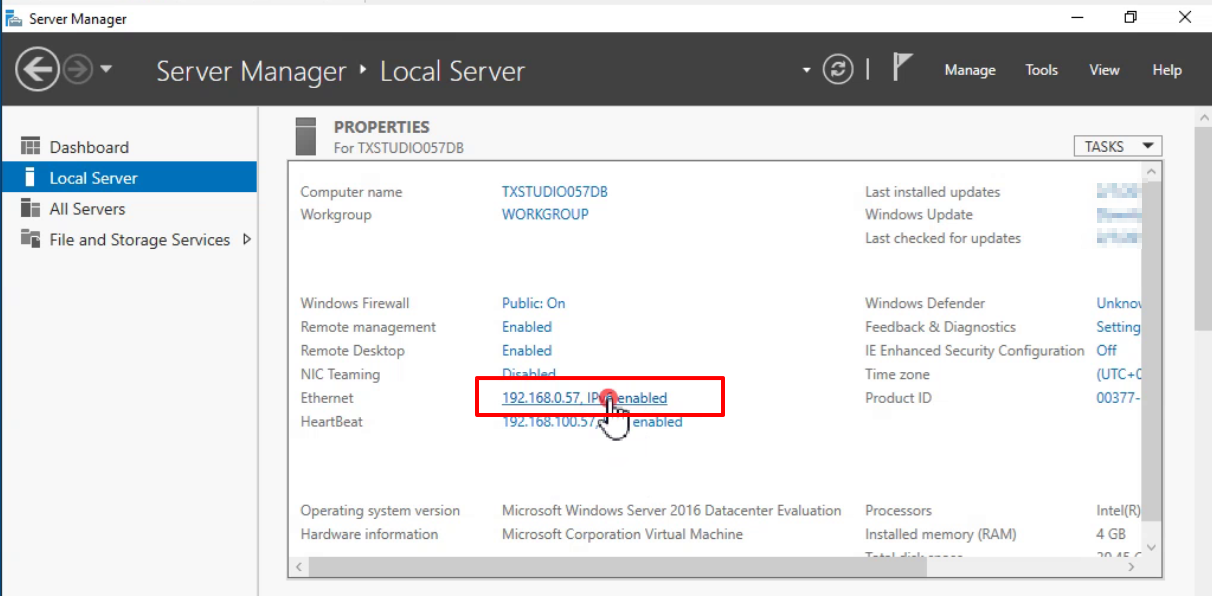Image resolution: width=1212 pixels, height=596 pixels.
Task: Select All Servers in the sidebar
Action: (x=129, y=209)
